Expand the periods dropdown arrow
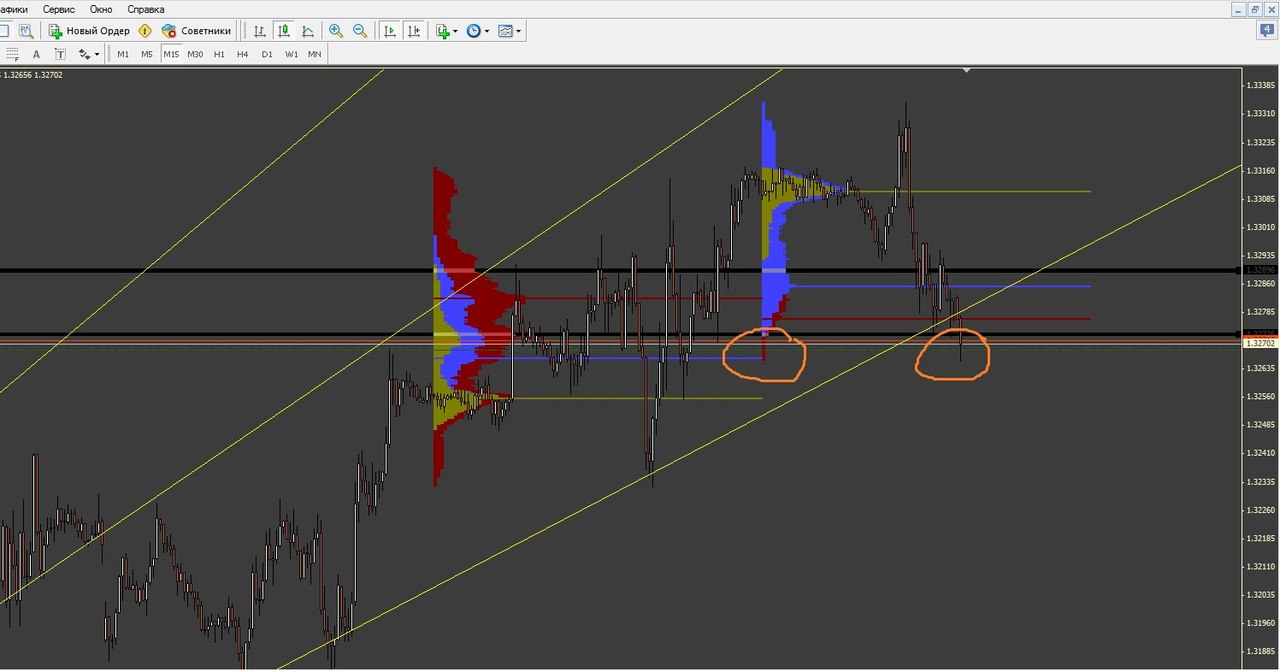 (487, 31)
